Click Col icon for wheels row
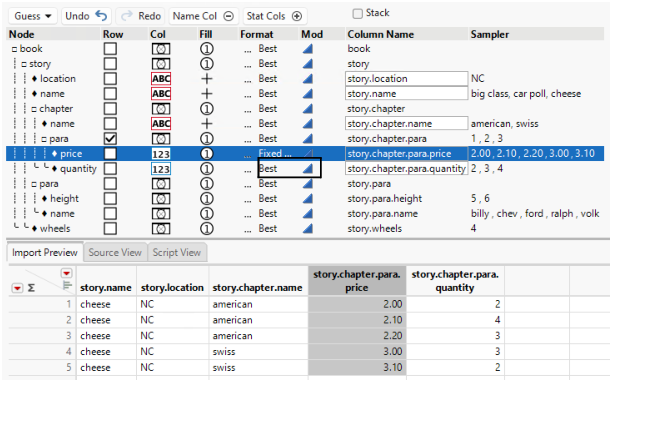 pos(161,229)
